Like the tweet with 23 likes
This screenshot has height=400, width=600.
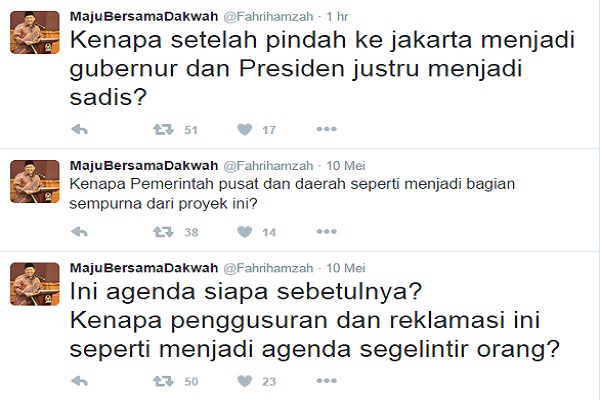[245, 381]
